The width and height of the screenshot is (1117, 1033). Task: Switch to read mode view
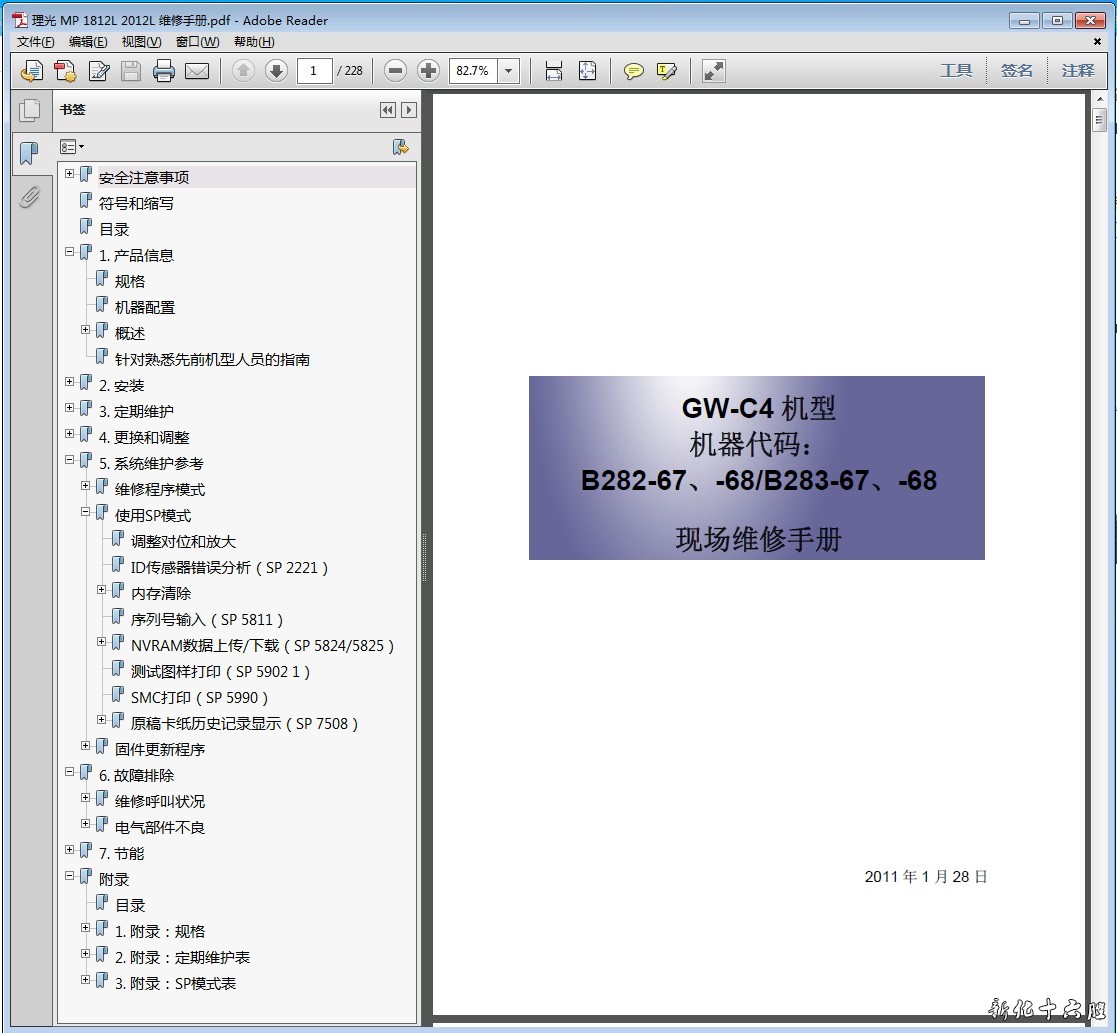[x=713, y=71]
